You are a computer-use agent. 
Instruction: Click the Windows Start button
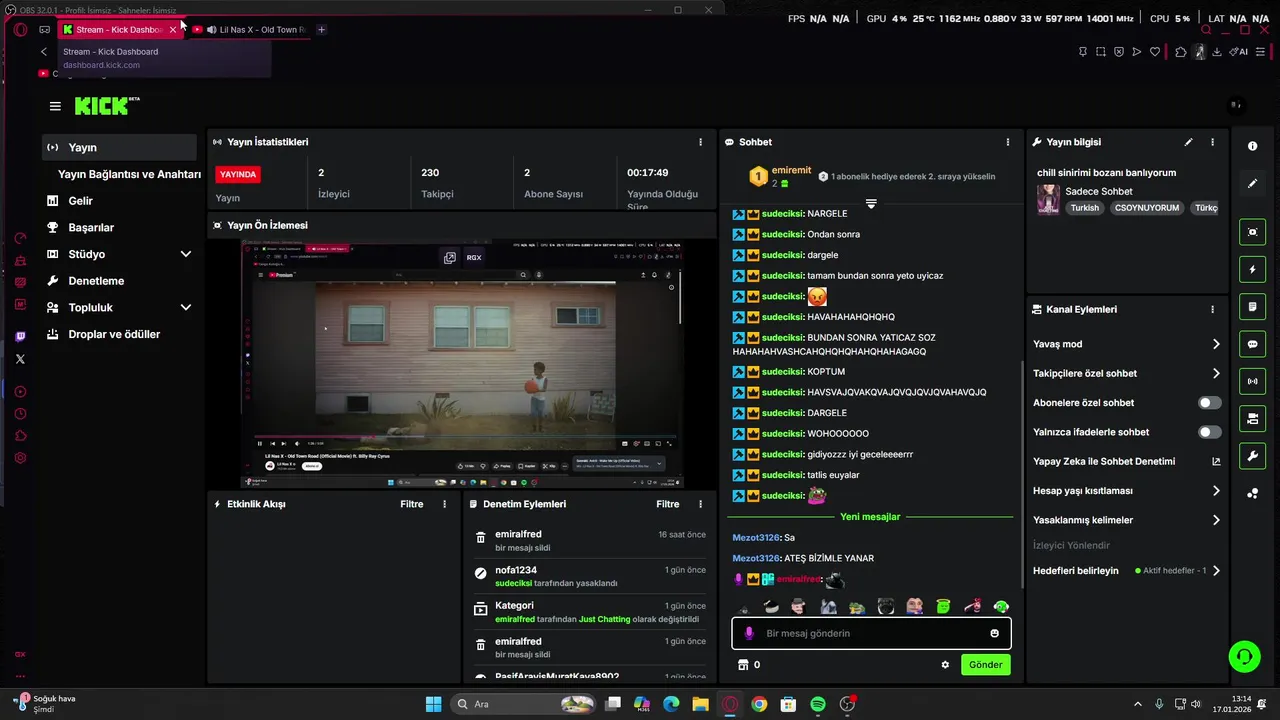point(433,704)
